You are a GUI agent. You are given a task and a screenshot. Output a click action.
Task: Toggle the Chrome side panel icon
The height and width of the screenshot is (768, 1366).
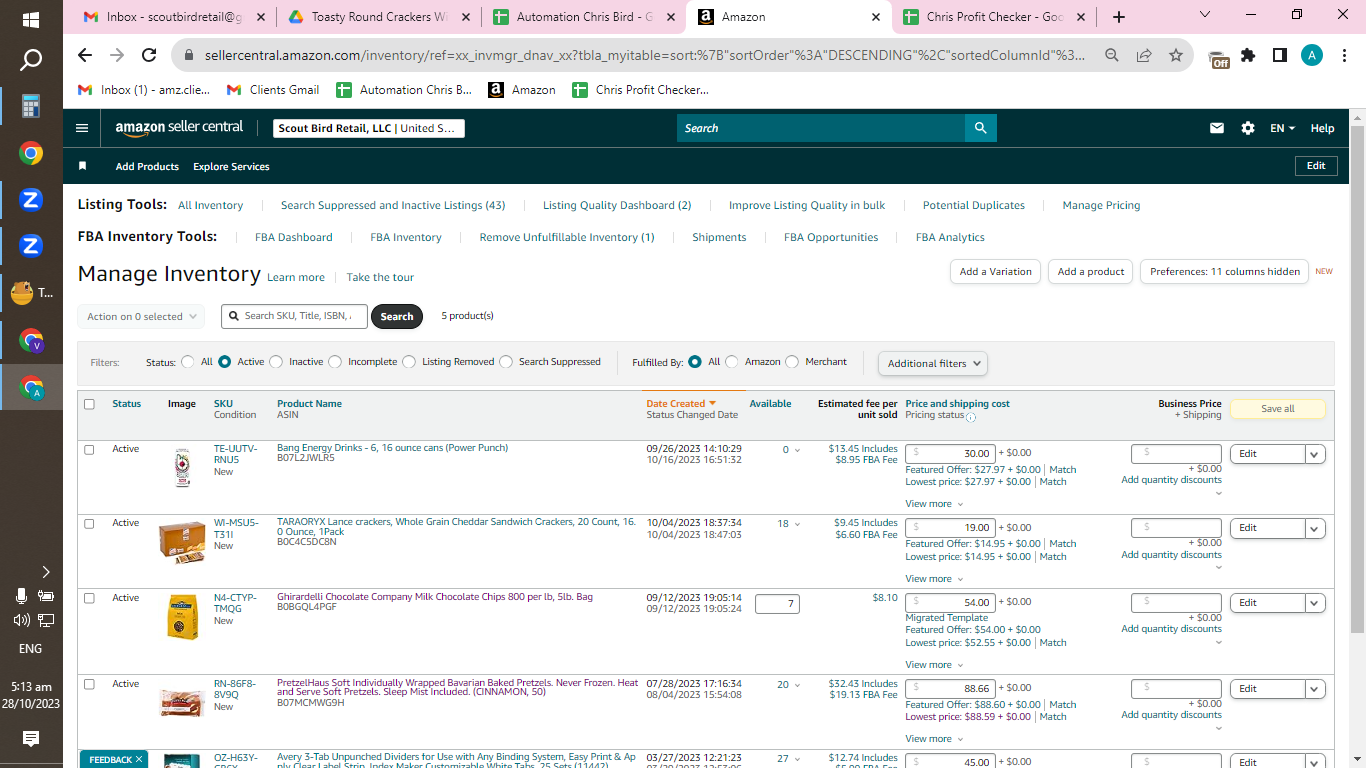[1280, 56]
